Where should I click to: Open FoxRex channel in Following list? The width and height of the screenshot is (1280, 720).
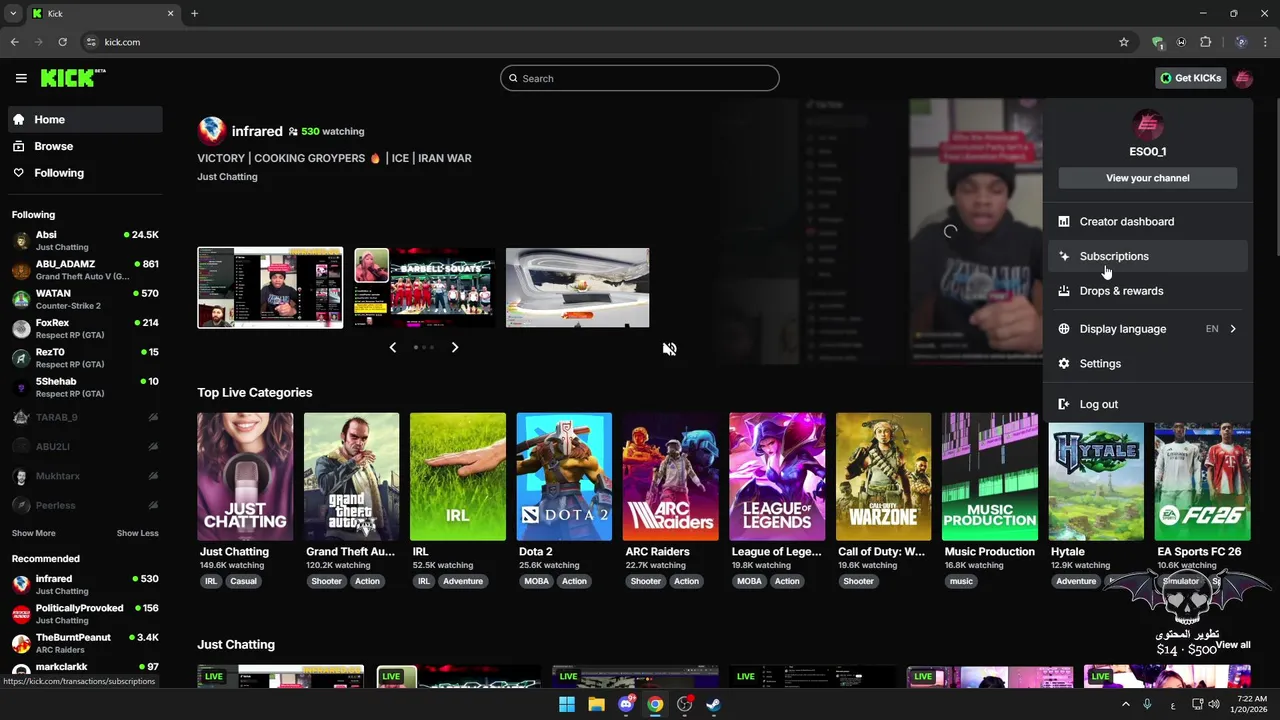[x=86, y=329]
